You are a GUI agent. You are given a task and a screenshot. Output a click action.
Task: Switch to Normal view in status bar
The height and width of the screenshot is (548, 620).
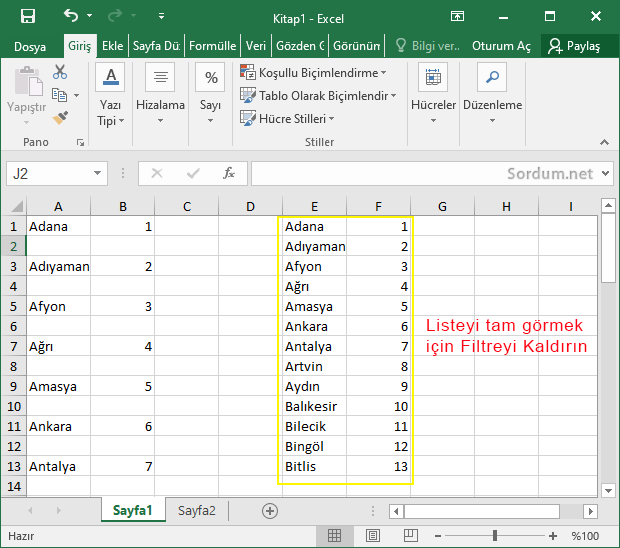click(334, 536)
